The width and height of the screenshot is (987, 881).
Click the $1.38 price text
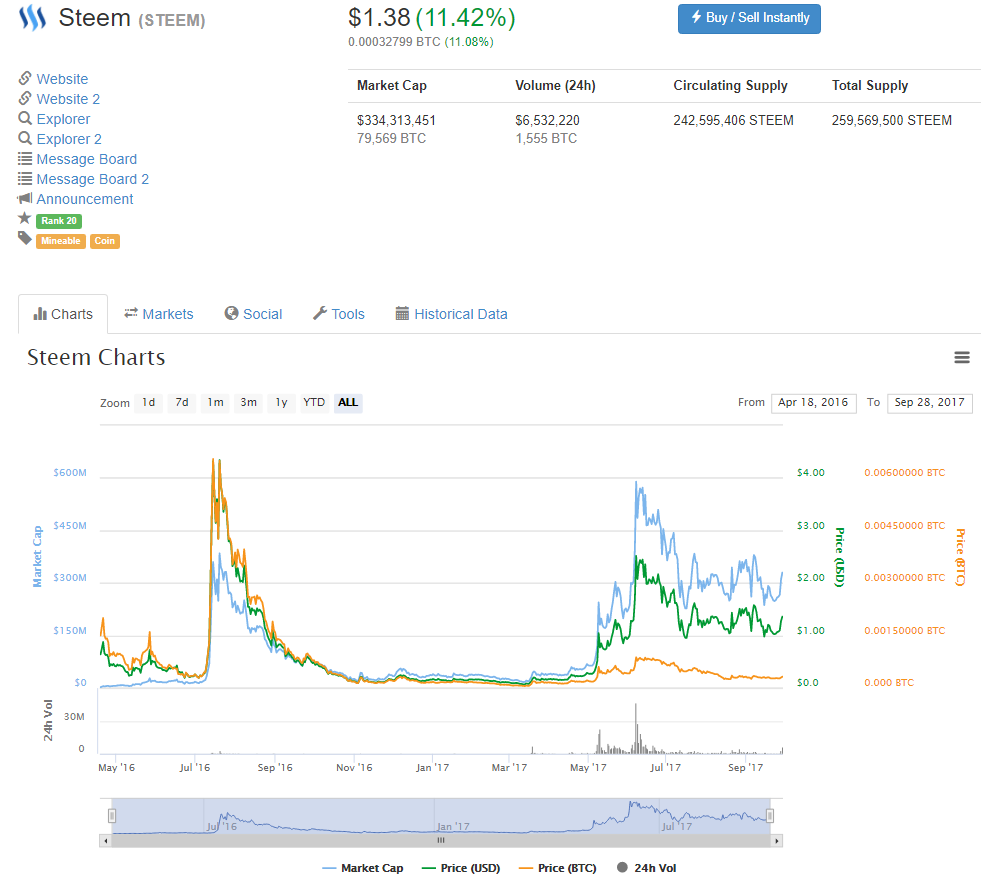(x=380, y=18)
